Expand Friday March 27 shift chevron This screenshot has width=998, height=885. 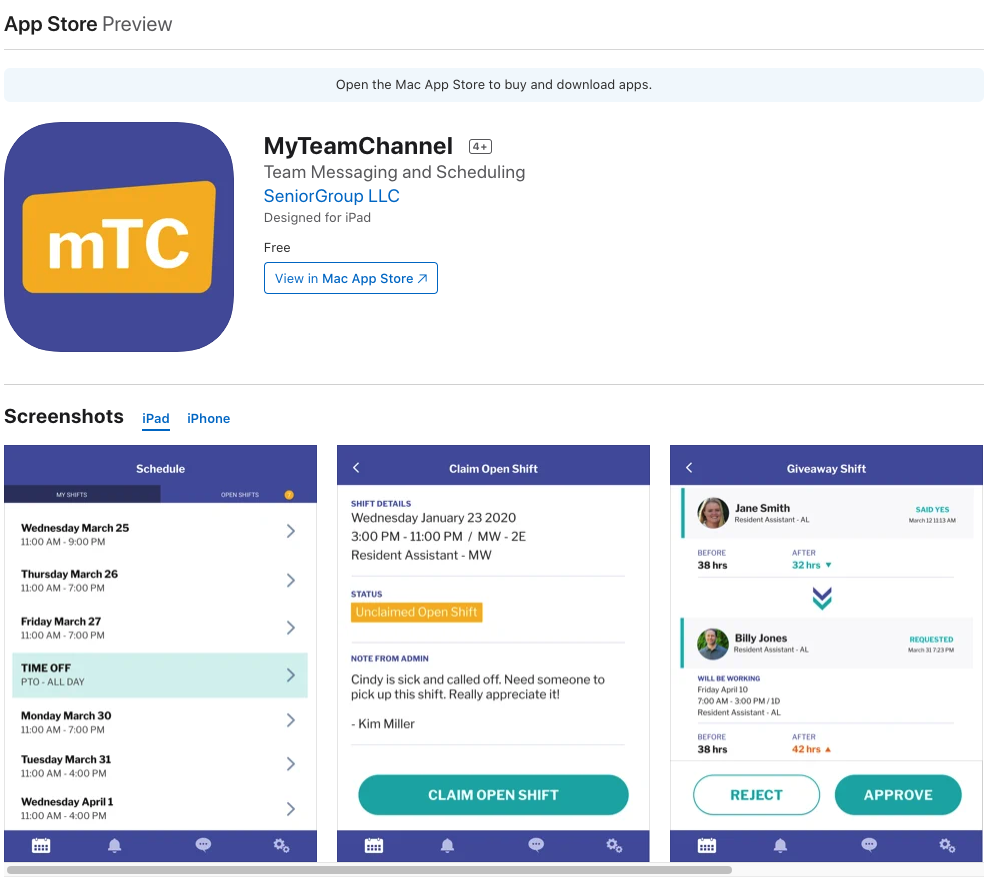click(291, 628)
